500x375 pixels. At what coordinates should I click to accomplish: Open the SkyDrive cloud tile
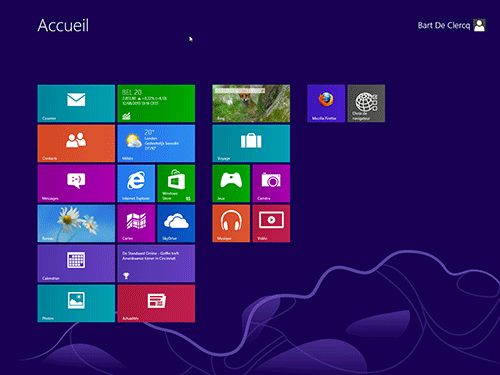tap(176, 223)
